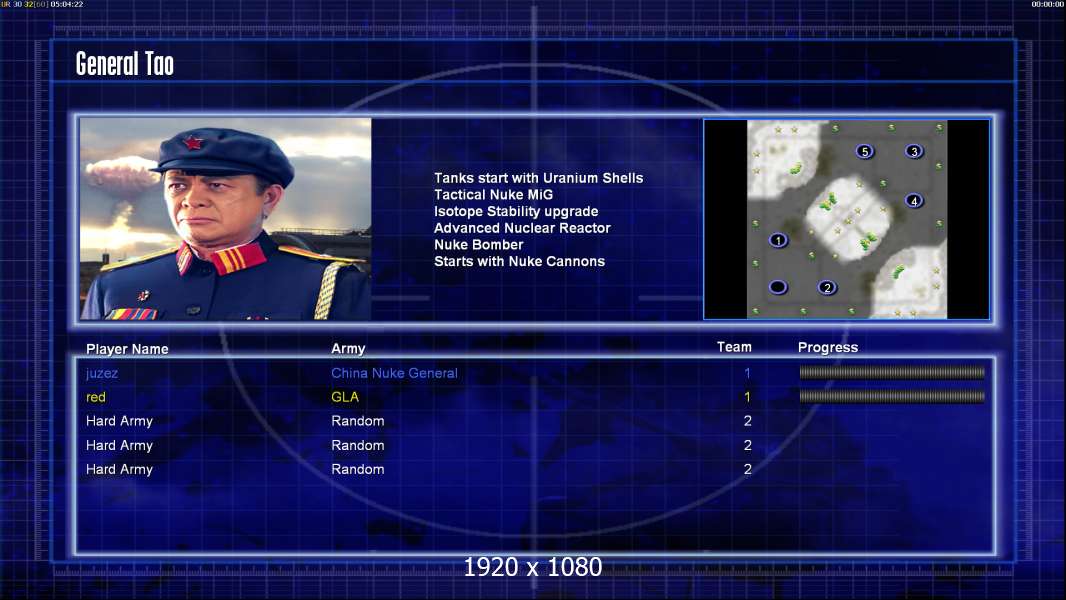Click the first Hard Army player row
Viewport: 1066px width, 600px height.
tap(534, 421)
